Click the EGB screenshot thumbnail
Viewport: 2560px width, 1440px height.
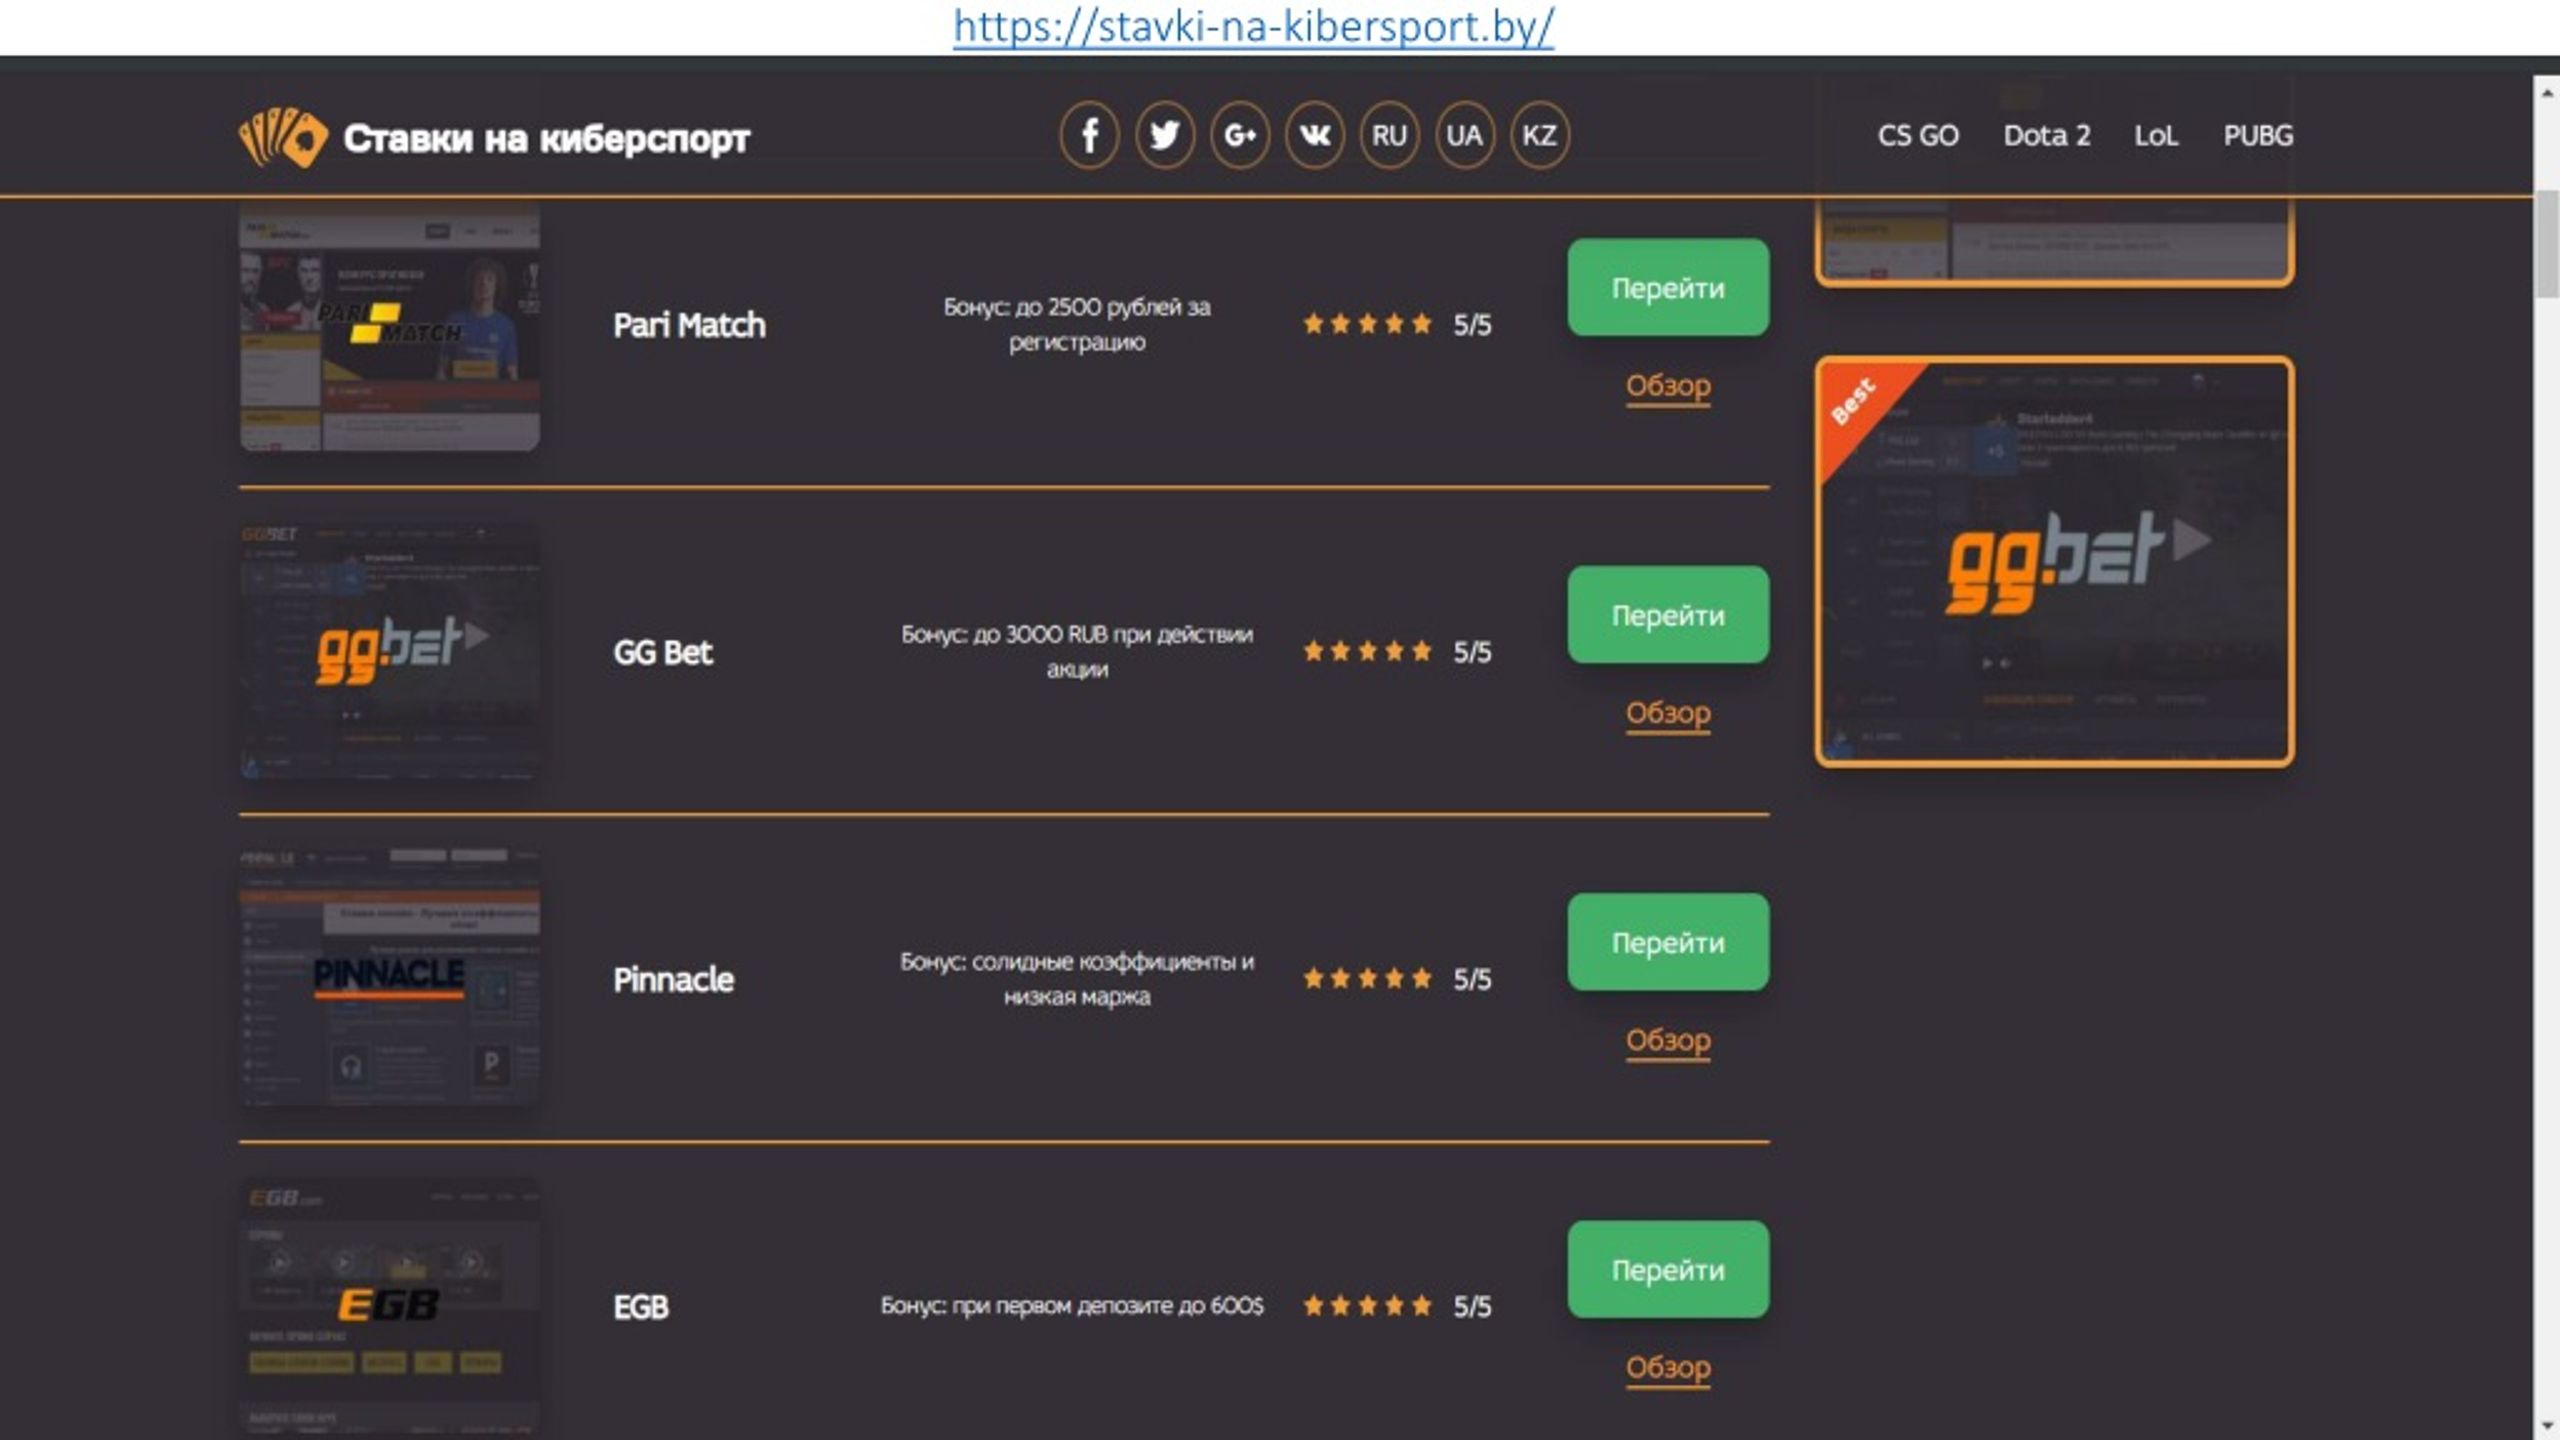tap(390, 1308)
